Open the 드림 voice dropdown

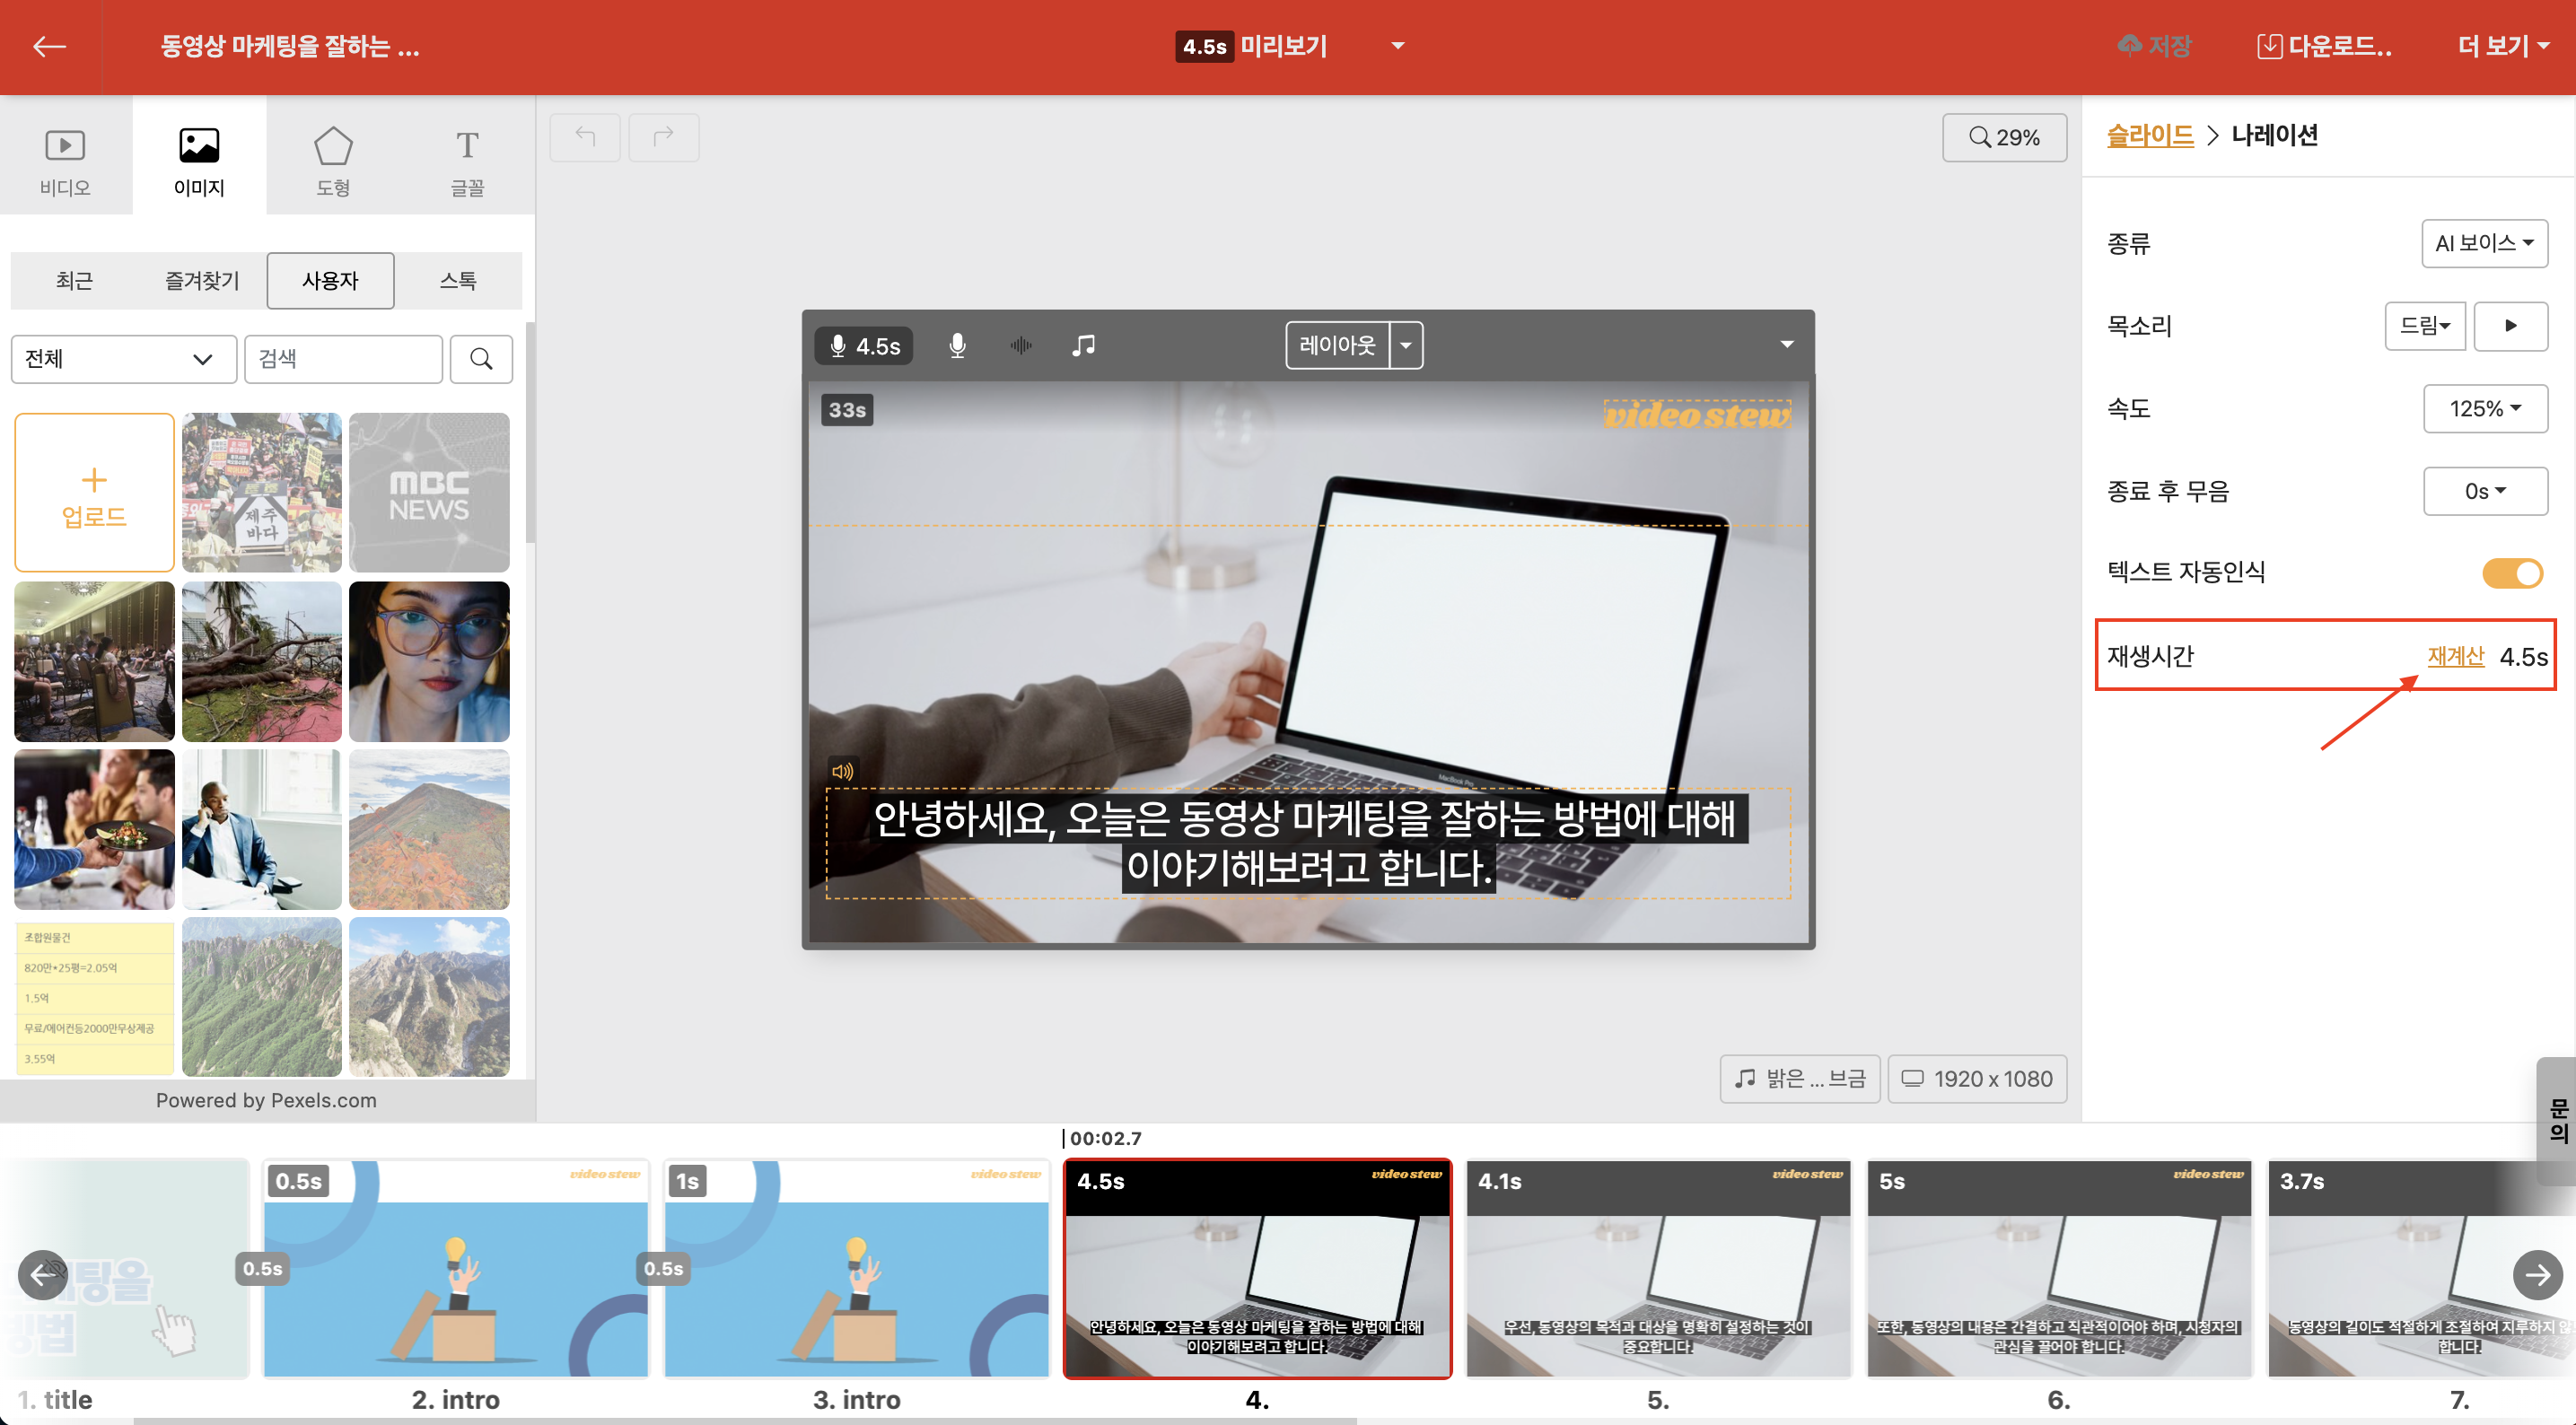coord(2425,326)
